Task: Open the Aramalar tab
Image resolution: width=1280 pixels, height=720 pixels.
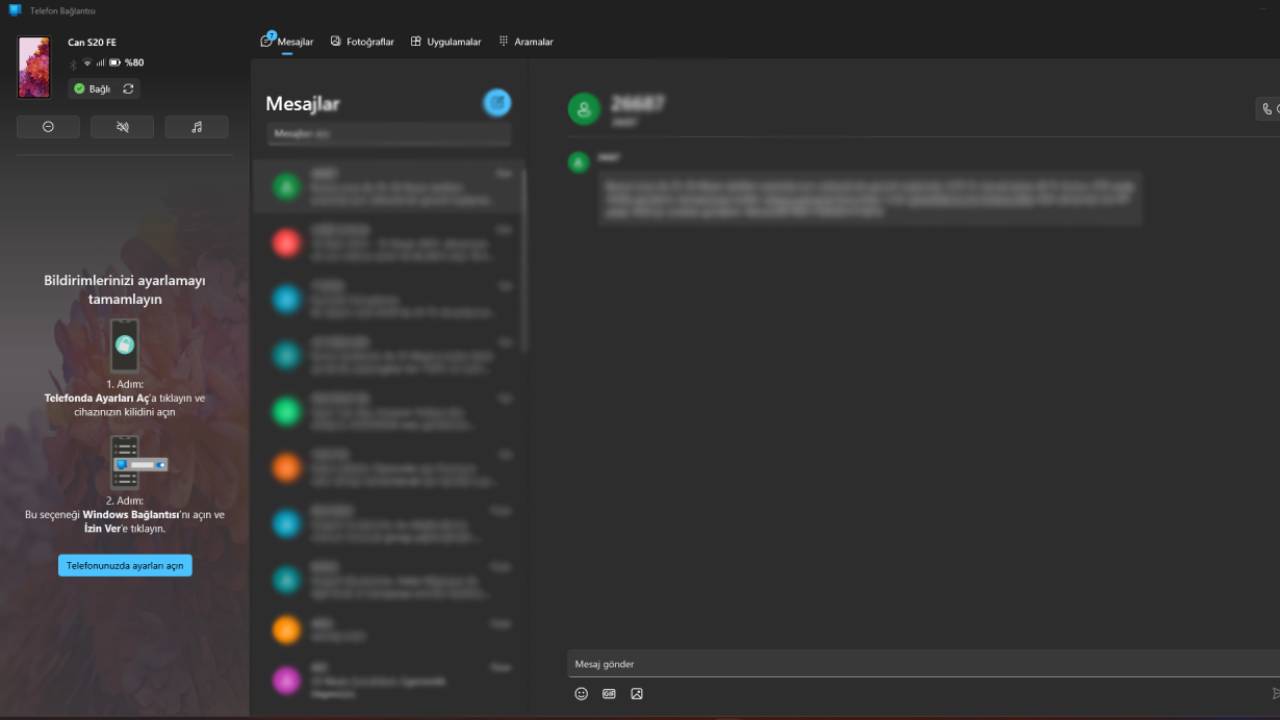Action: click(526, 42)
